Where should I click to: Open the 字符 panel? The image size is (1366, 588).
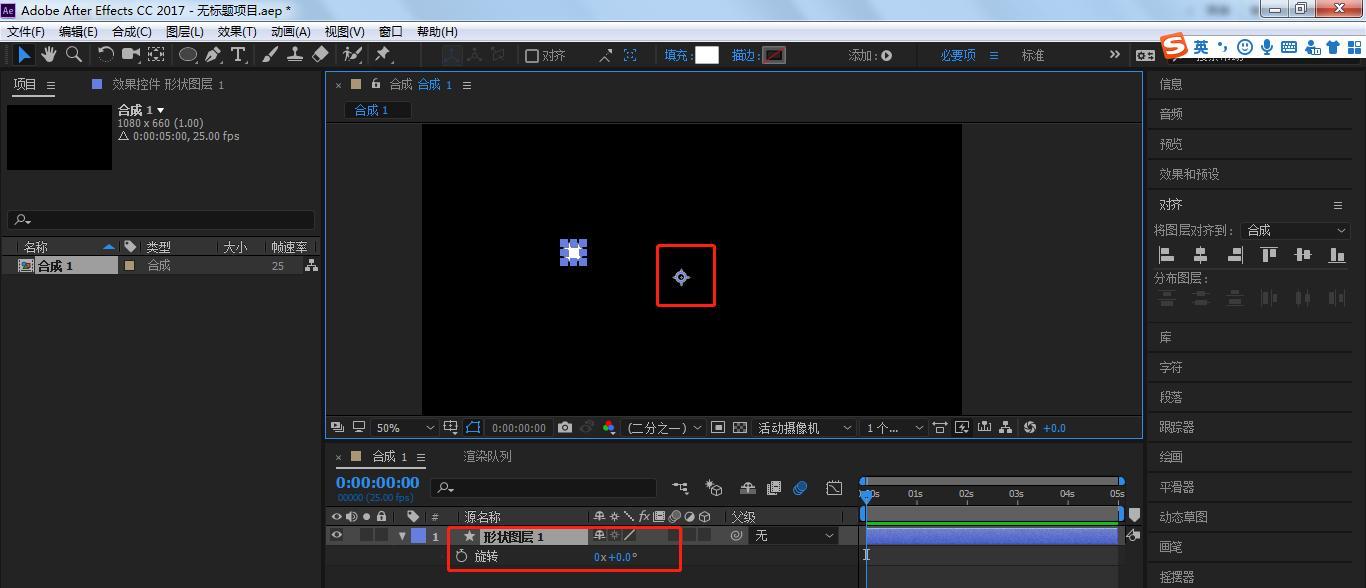coord(1171,367)
